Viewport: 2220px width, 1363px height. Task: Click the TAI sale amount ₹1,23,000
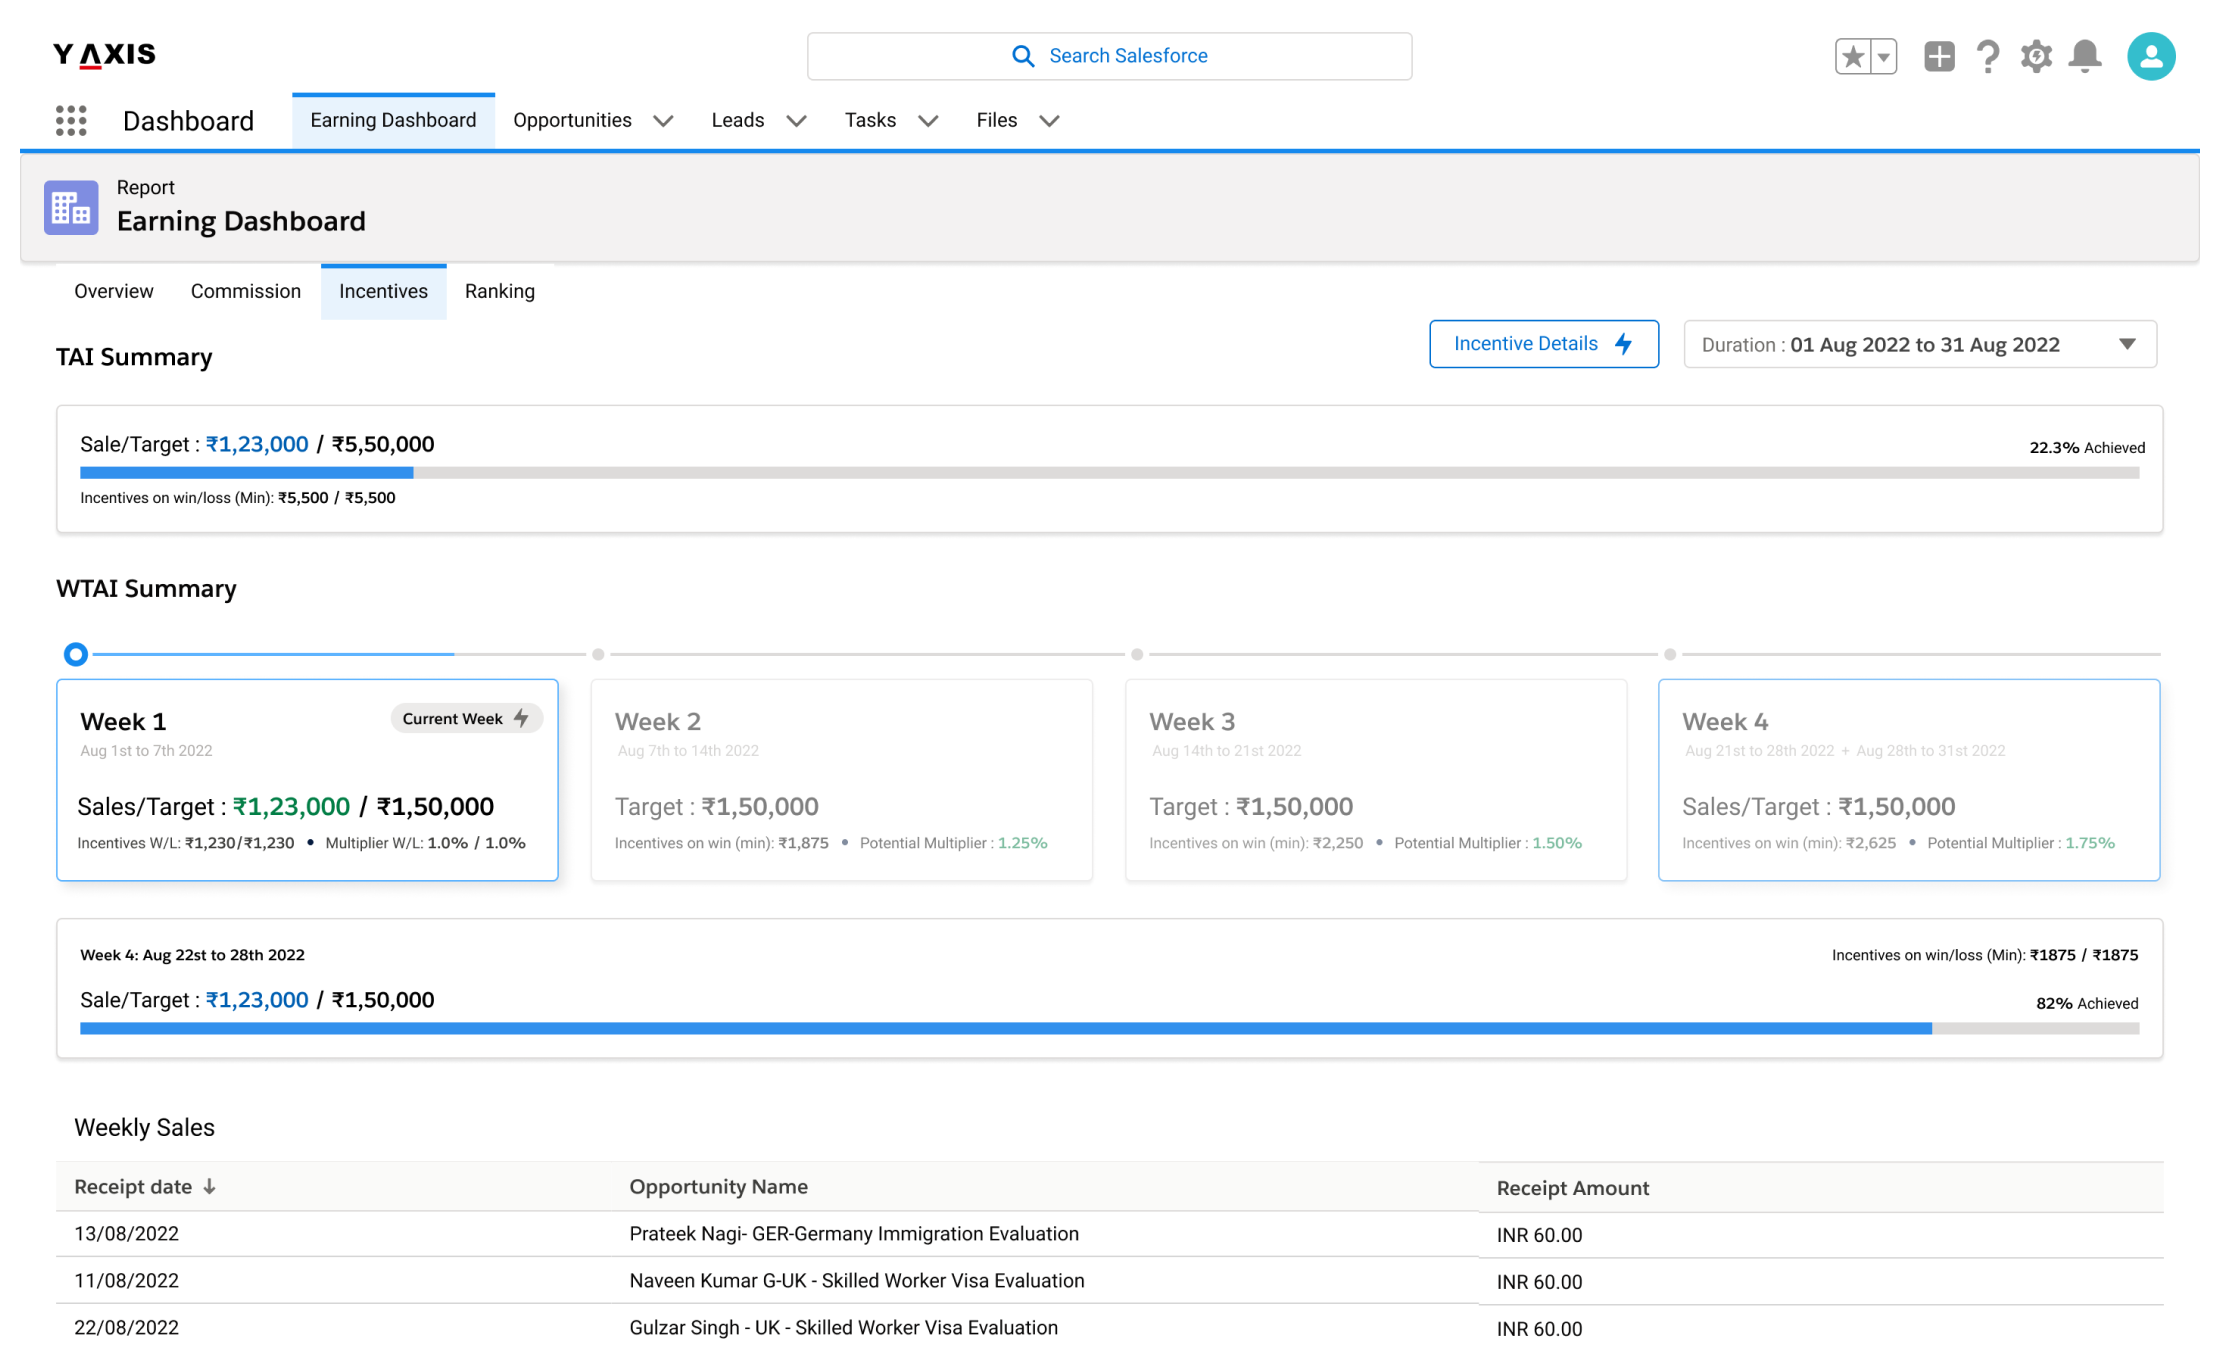[x=257, y=444]
